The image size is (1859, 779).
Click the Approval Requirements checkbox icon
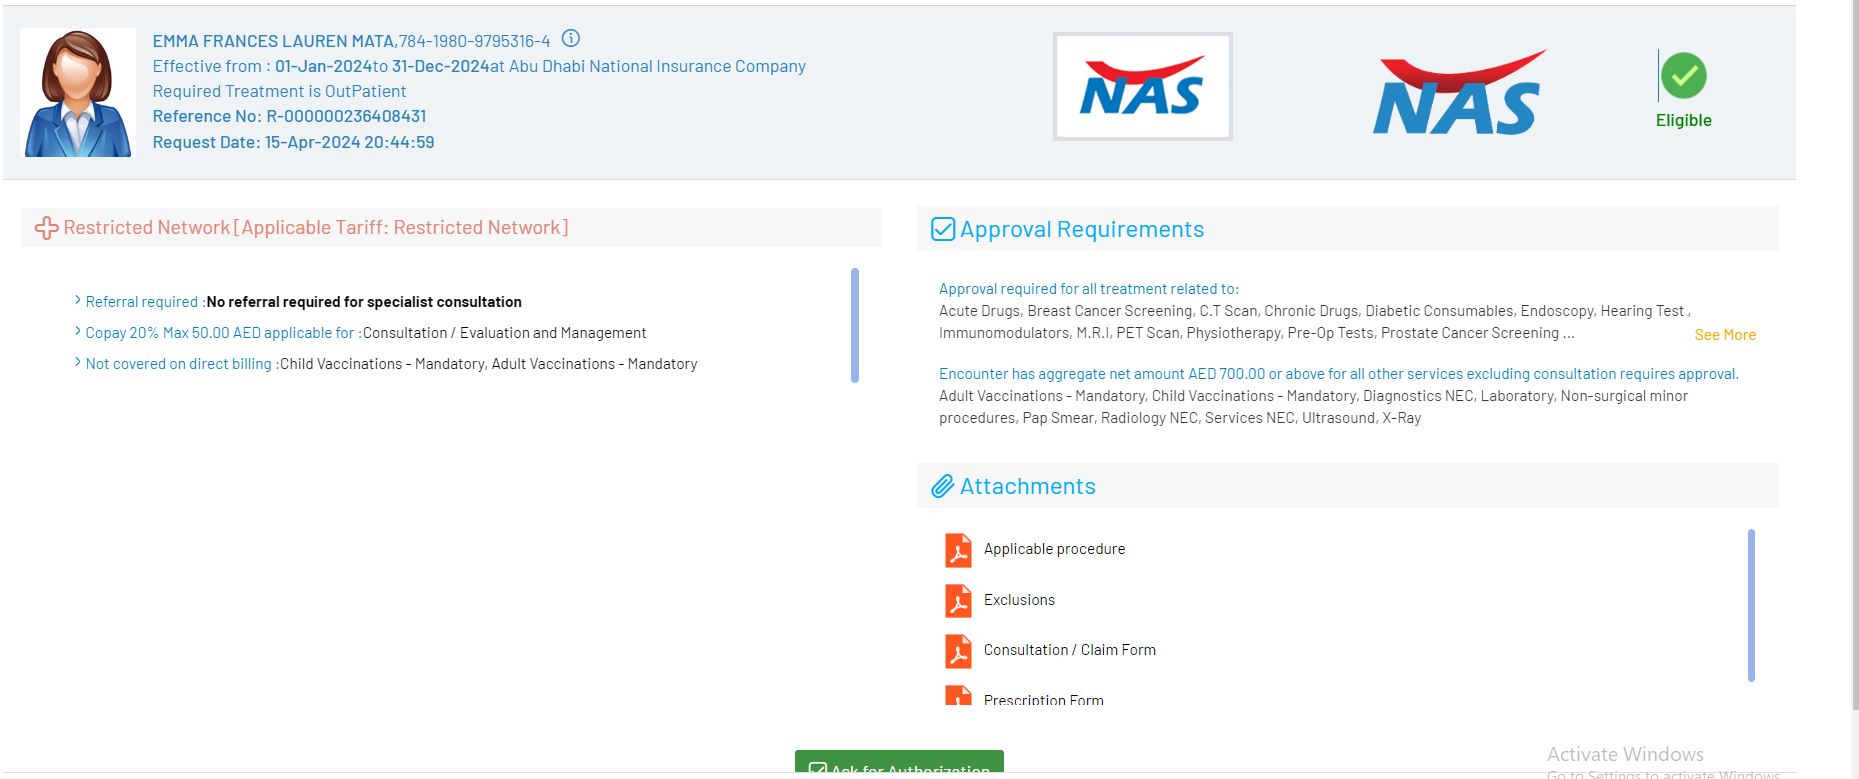943,229
